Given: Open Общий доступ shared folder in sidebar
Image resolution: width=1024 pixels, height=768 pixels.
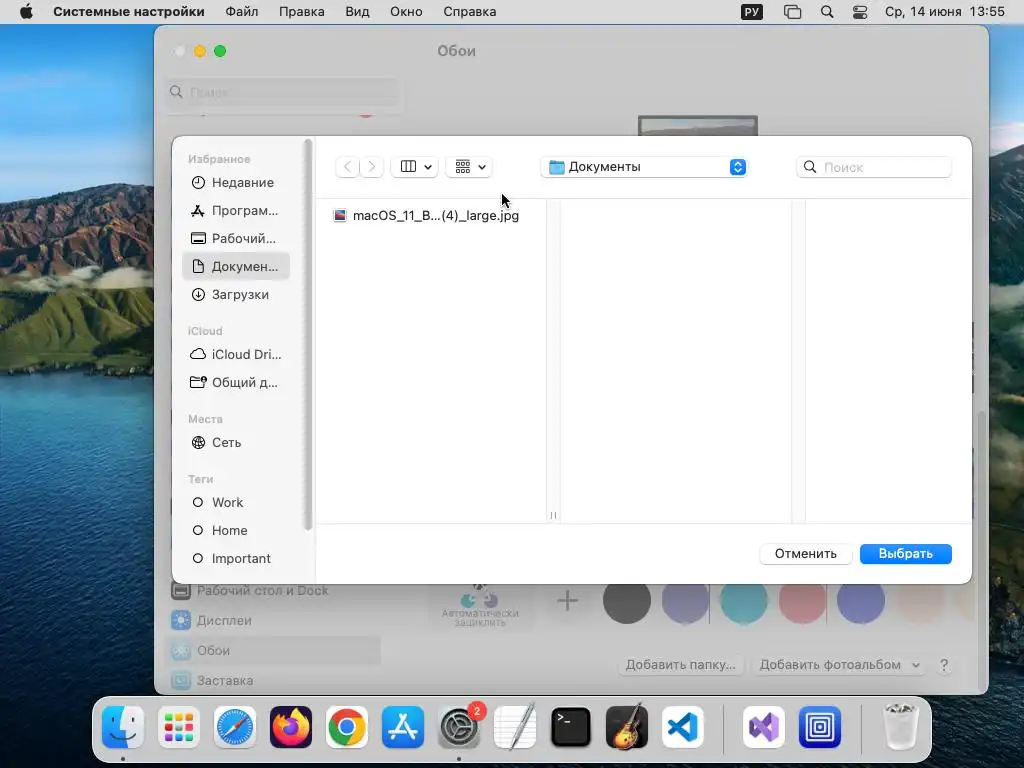Looking at the screenshot, I should pos(236,383).
